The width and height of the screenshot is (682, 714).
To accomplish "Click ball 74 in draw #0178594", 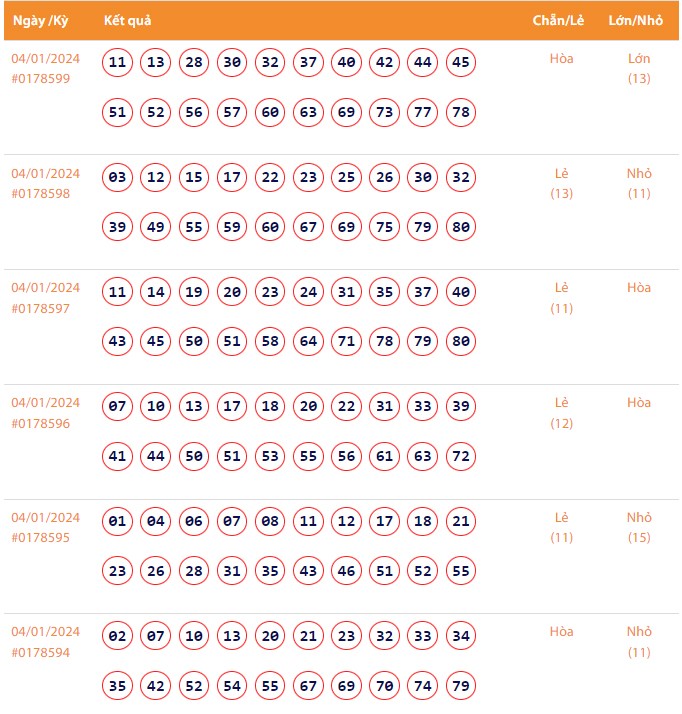I will (423, 686).
